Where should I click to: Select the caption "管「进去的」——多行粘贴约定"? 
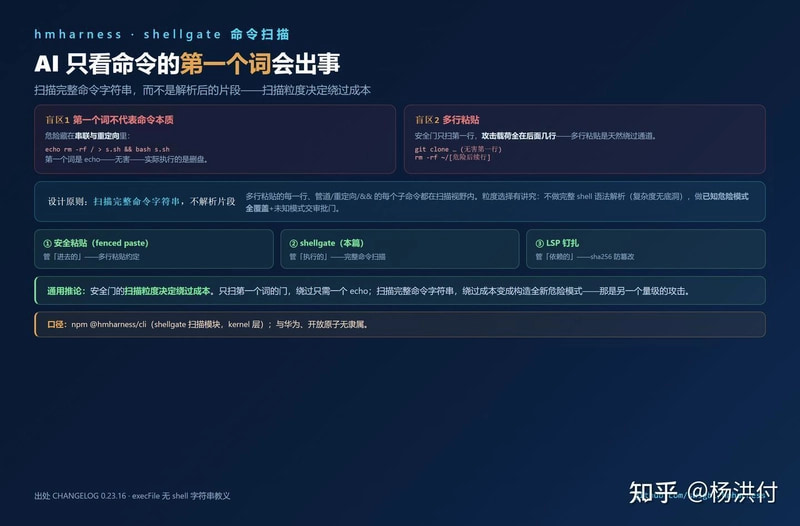91,257
